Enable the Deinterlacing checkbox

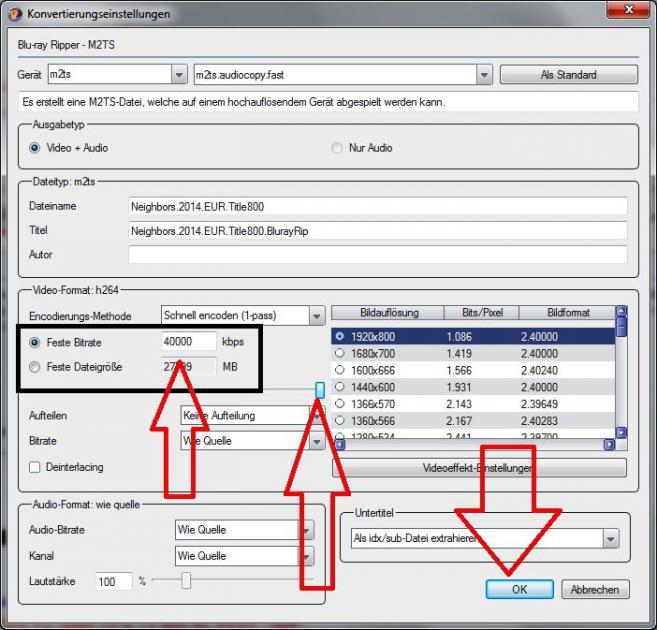(35, 467)
